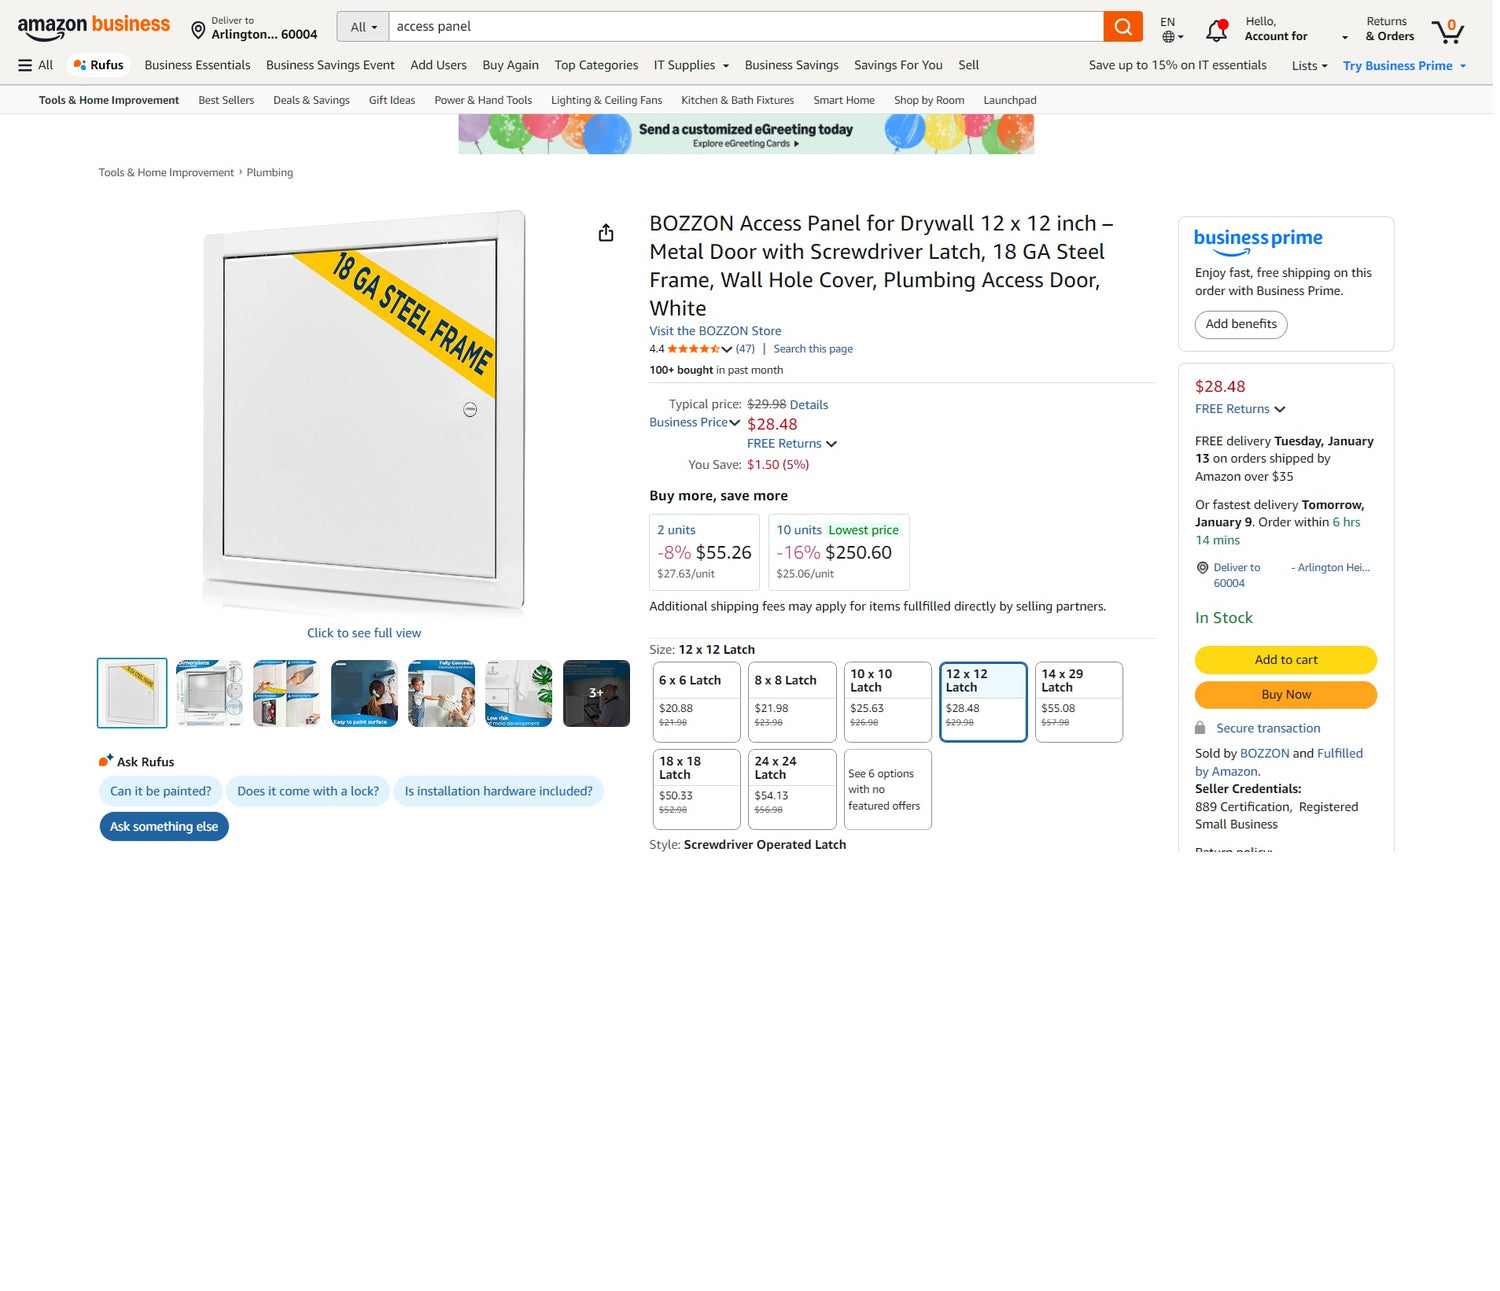
Task: Click the Amazon Business logo
Action: pyautogui.click(x=94, y=27)
